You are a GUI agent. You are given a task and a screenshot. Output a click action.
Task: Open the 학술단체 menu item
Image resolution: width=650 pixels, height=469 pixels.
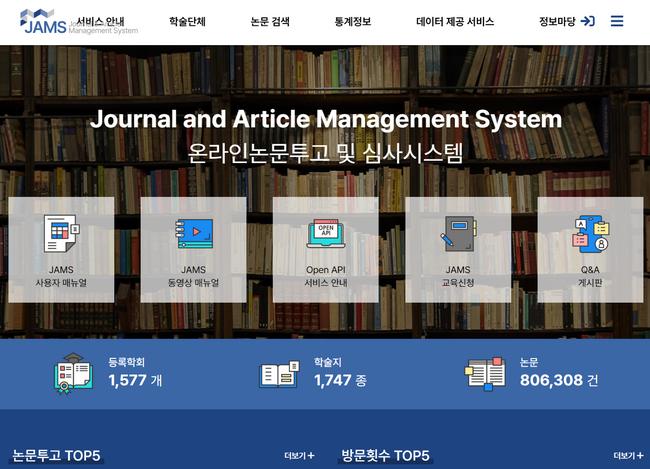(x=187, y=21)
